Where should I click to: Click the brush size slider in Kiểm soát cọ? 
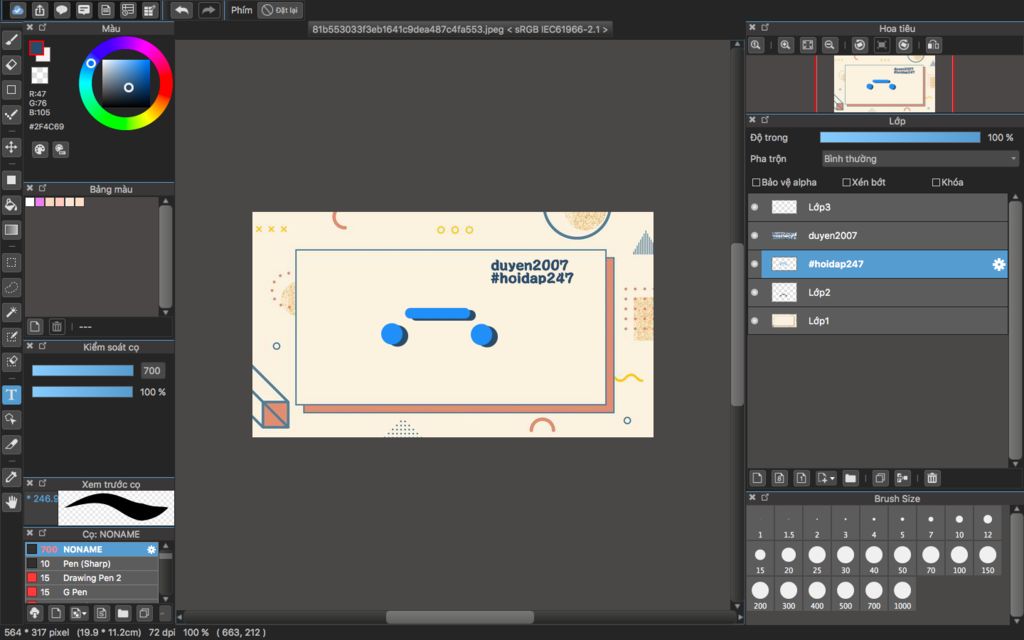tap(83, 371)
